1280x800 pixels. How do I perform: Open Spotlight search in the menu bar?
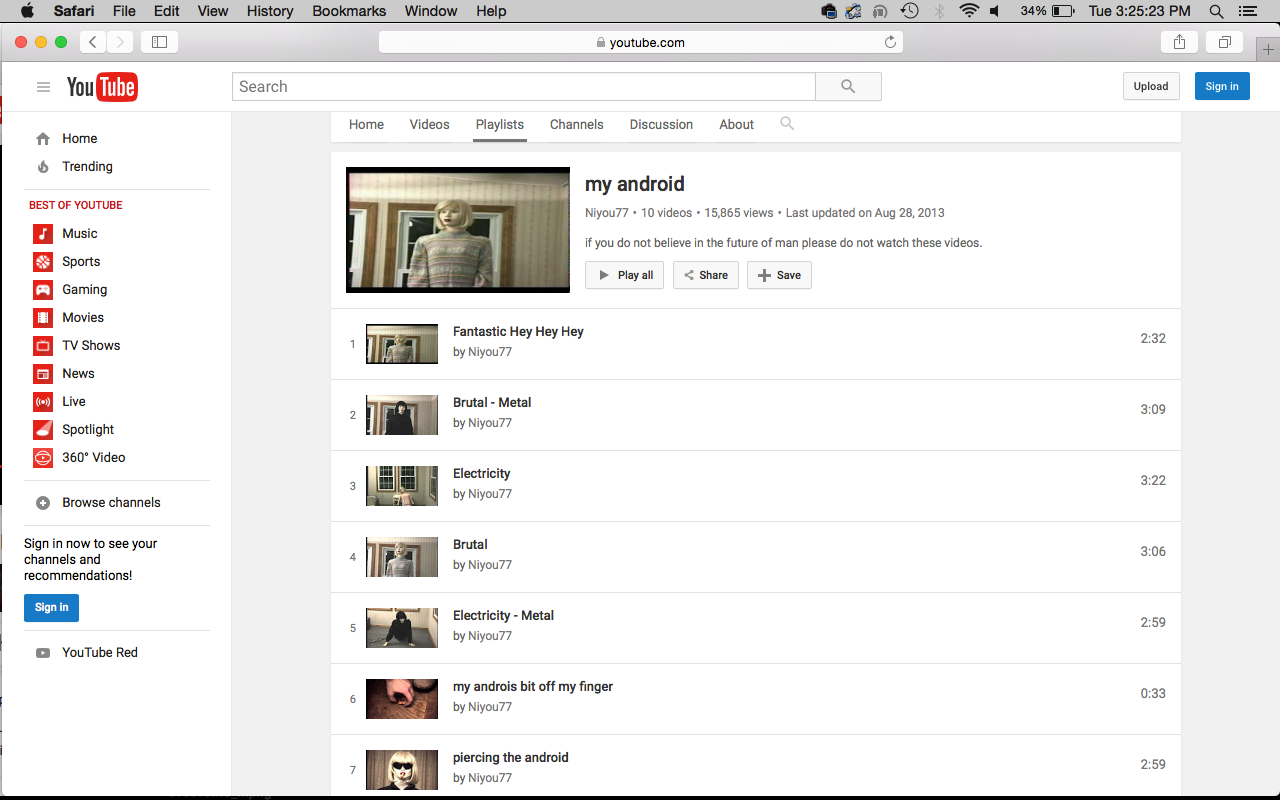click(1216, 11)
